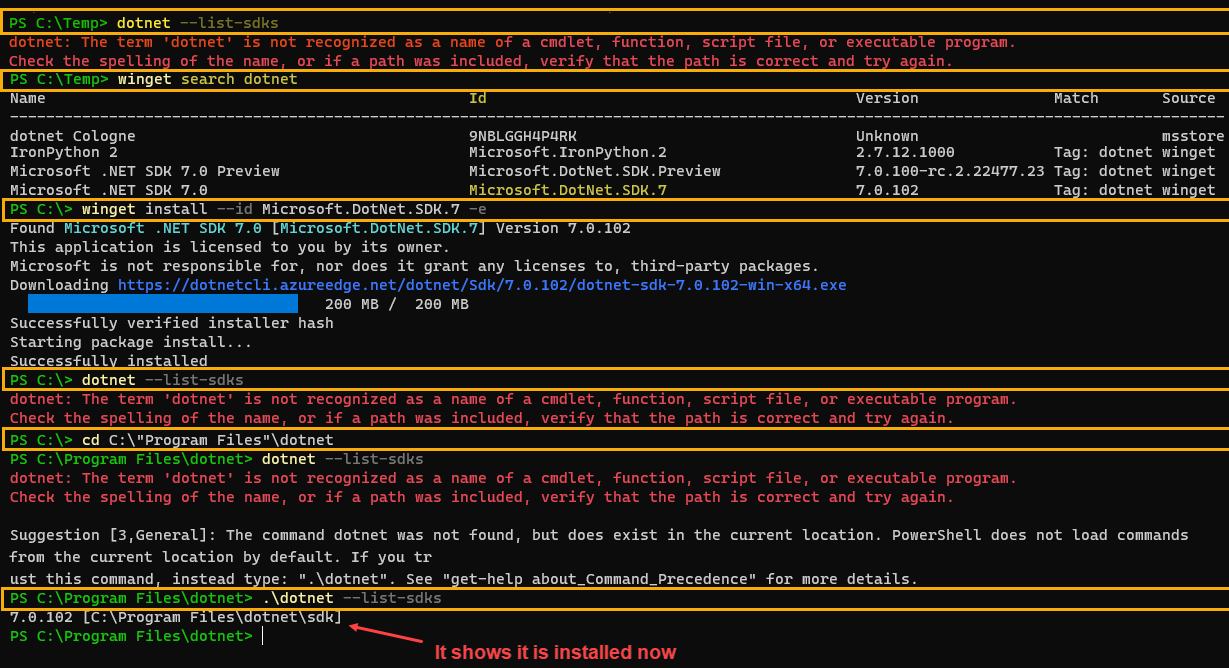Click the red "It shows it is installed now" annotation

pos(555,652)
